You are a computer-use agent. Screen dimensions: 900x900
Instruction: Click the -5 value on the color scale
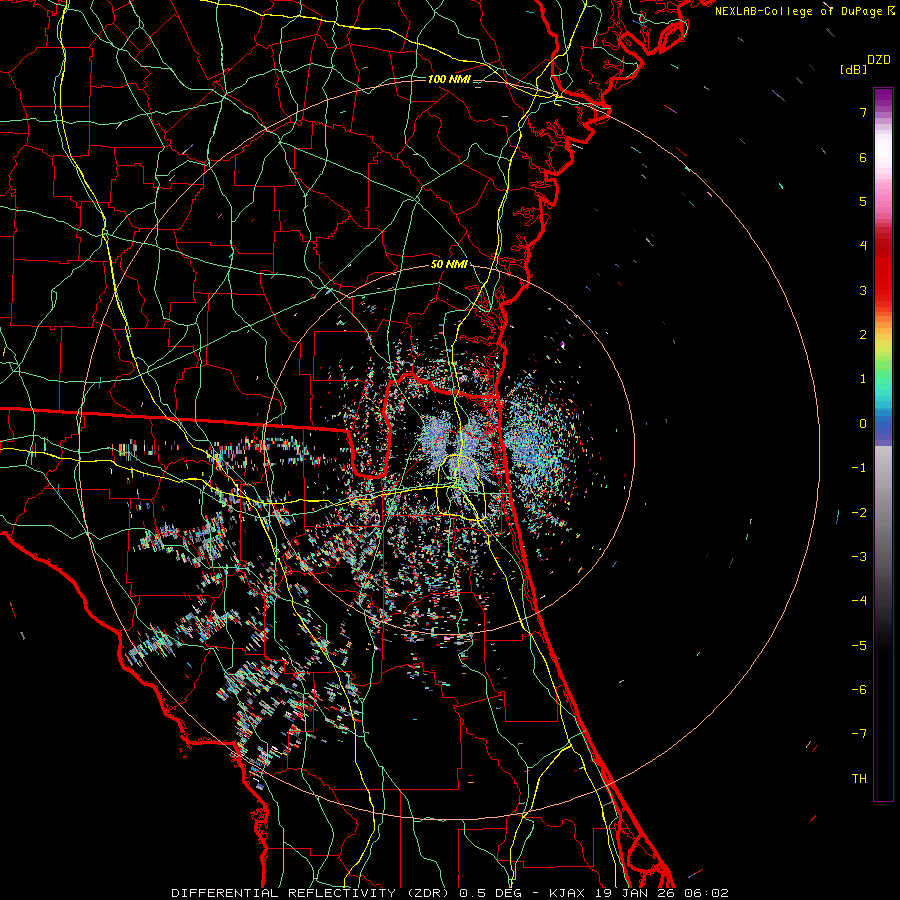tap(859, 646)
